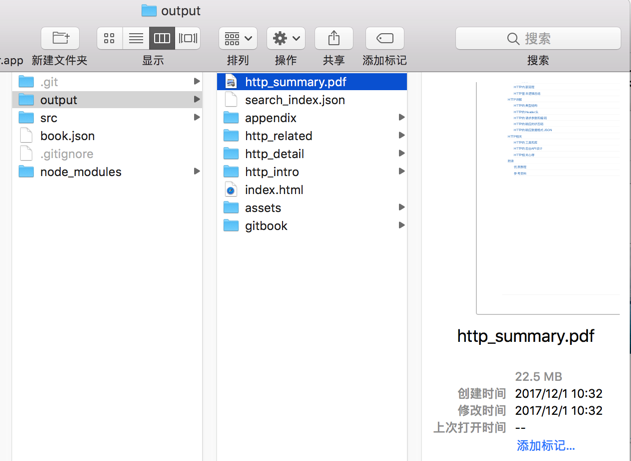Expand arrow beside node_modules

coord(196,171)
